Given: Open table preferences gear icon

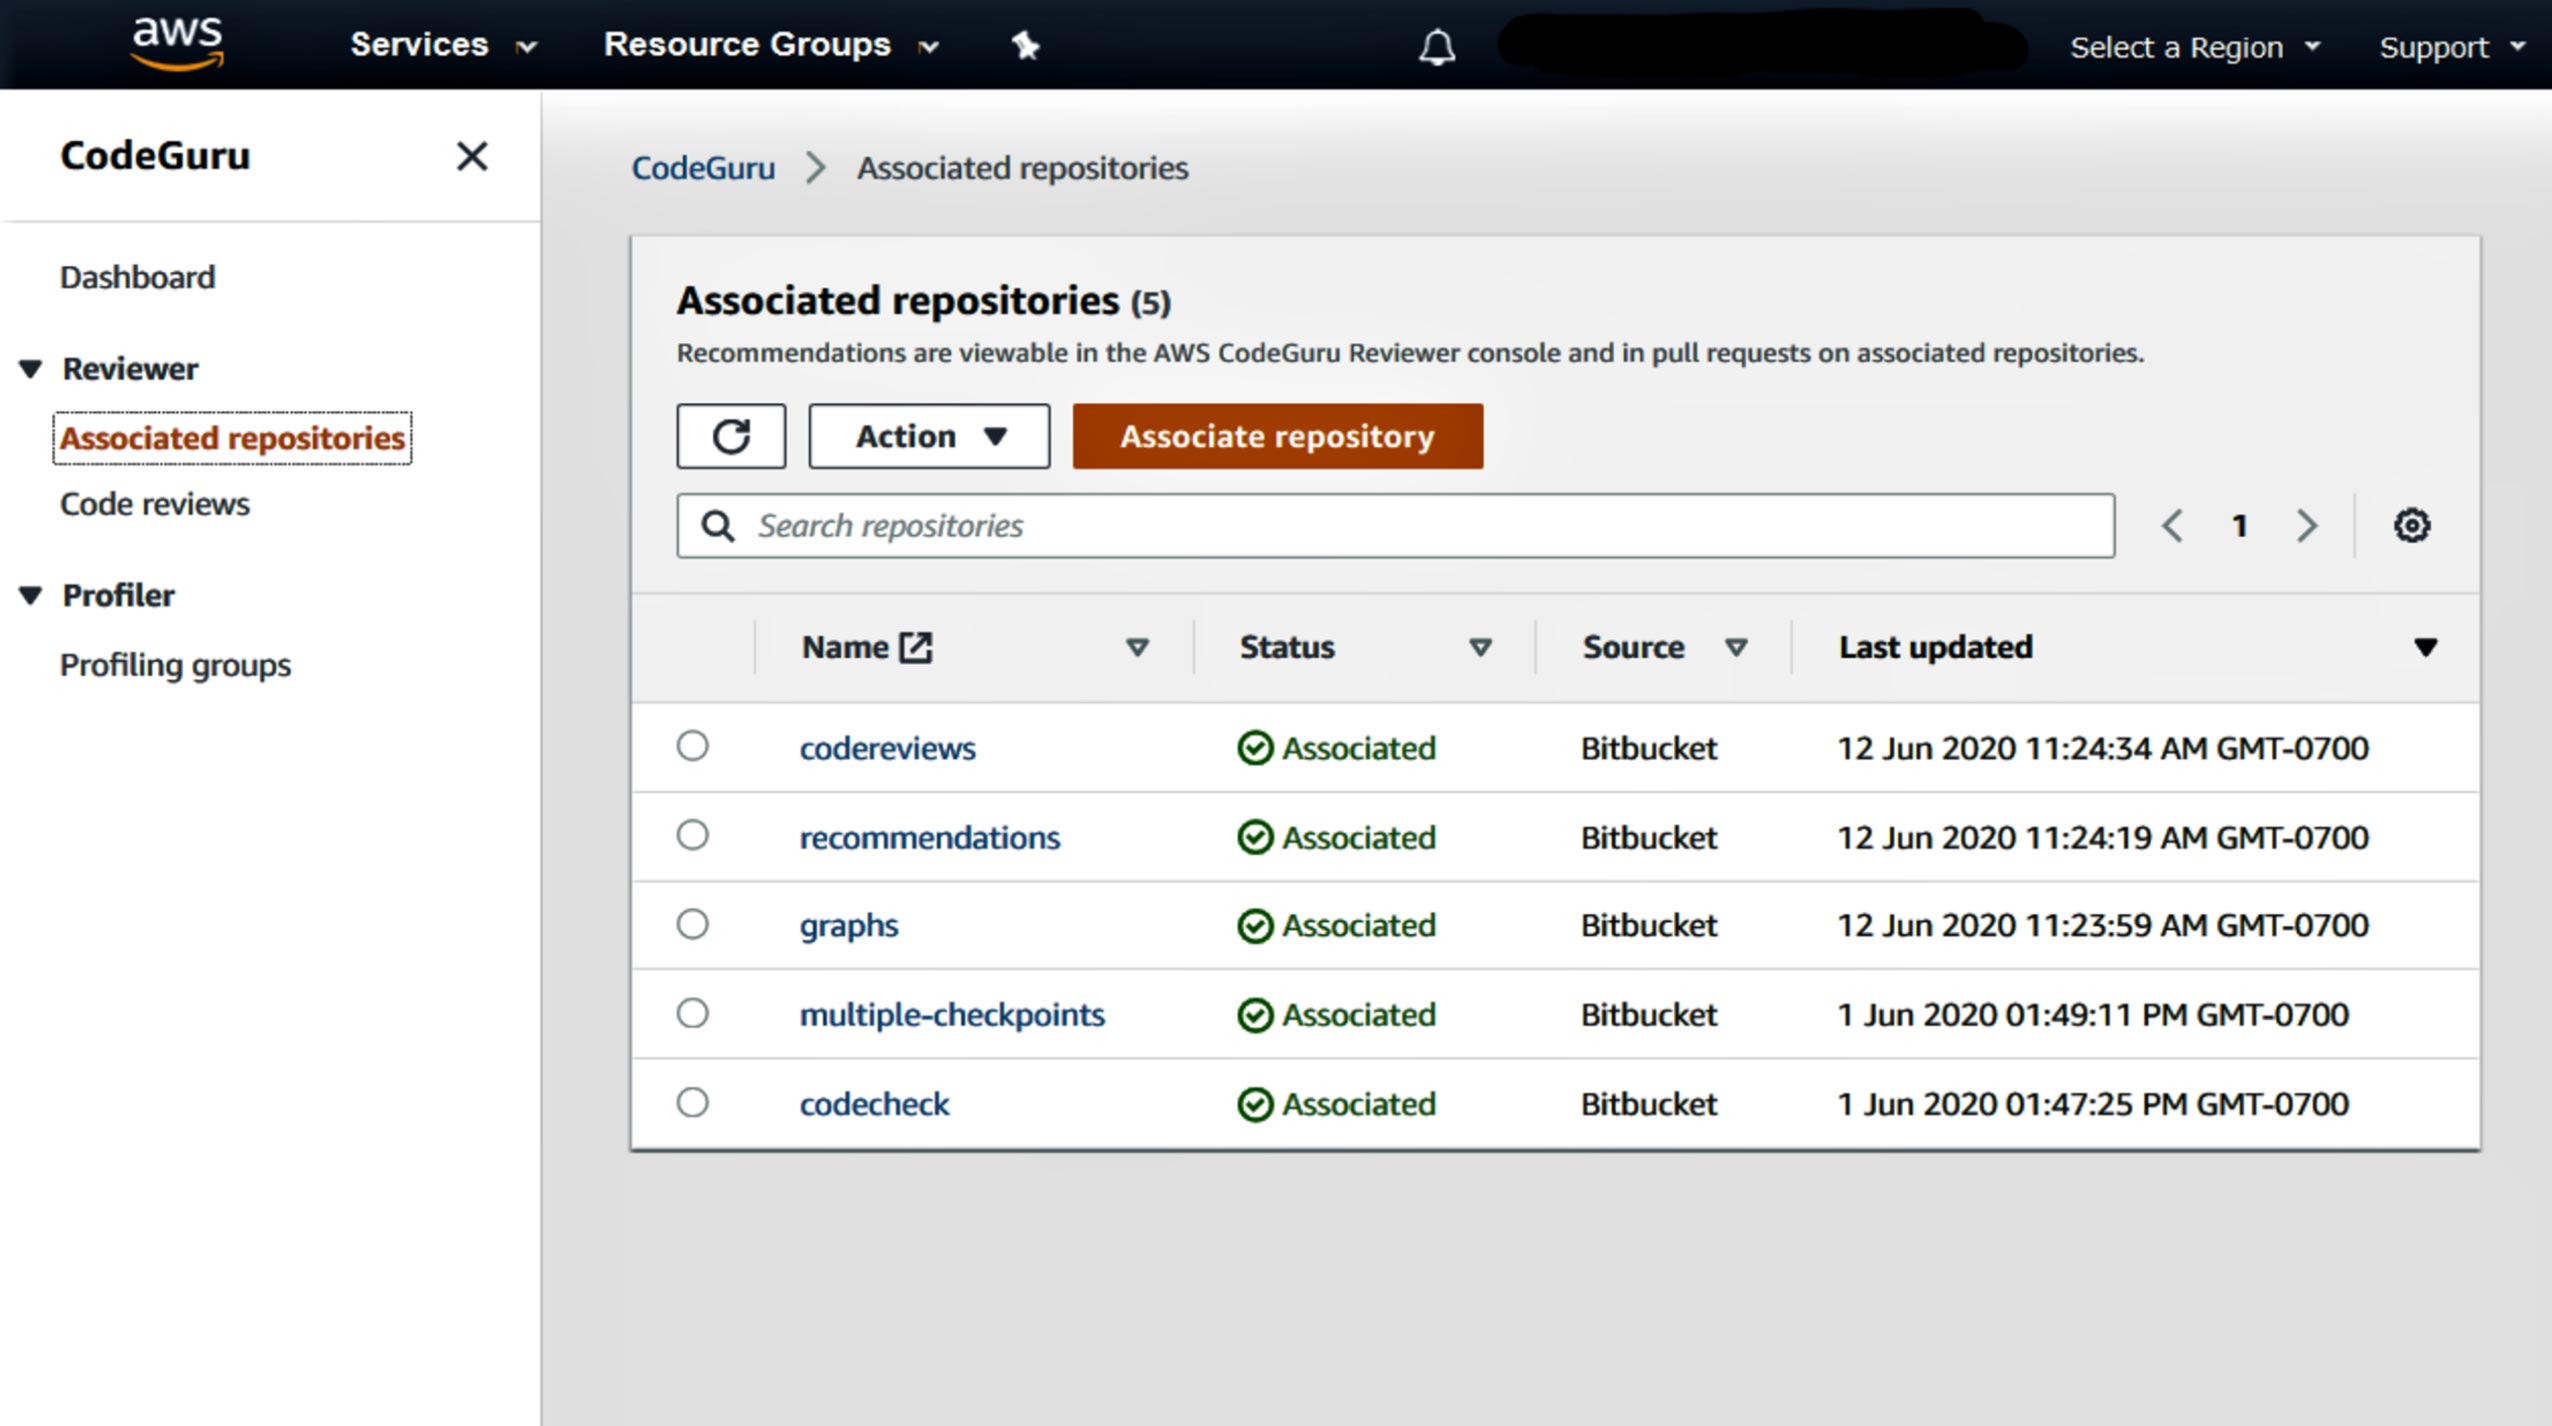Looking at the screenshot, I should click(x=2411, y=525).
